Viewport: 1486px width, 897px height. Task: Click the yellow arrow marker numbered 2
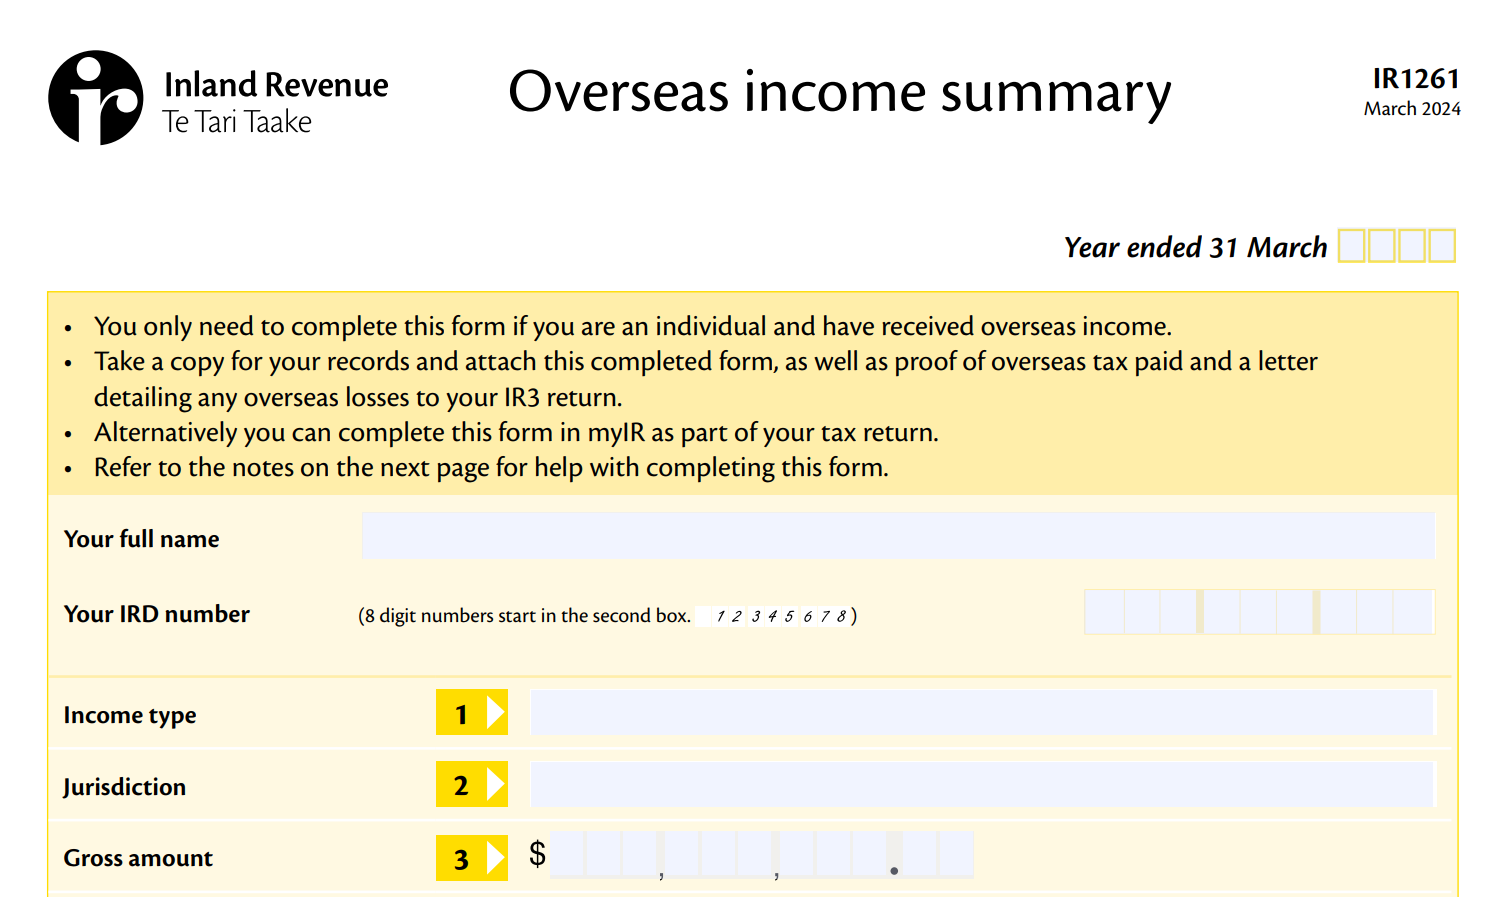click(472, 785)
